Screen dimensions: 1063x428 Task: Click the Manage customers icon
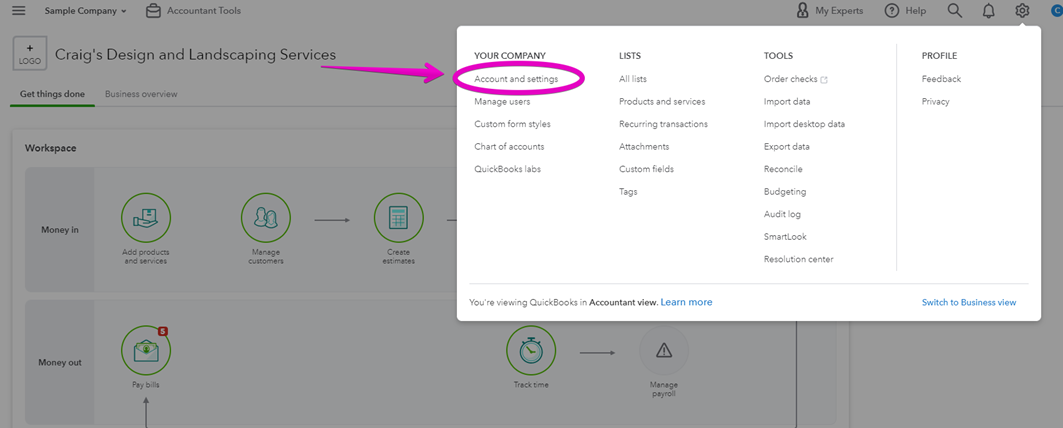tap(266, 218)
